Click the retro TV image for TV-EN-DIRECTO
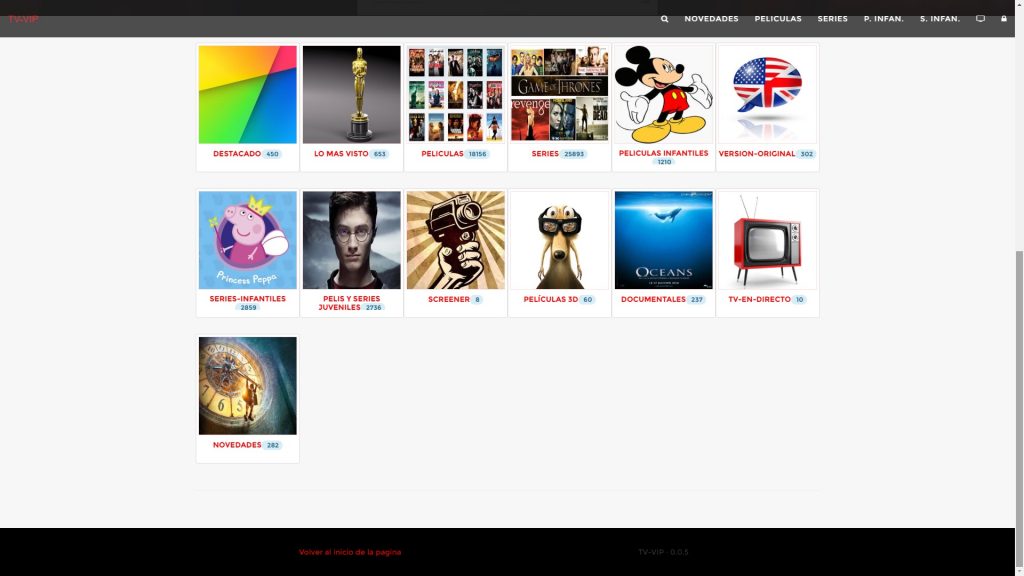The image size is (1024, 576). click(x=766, y=239)
